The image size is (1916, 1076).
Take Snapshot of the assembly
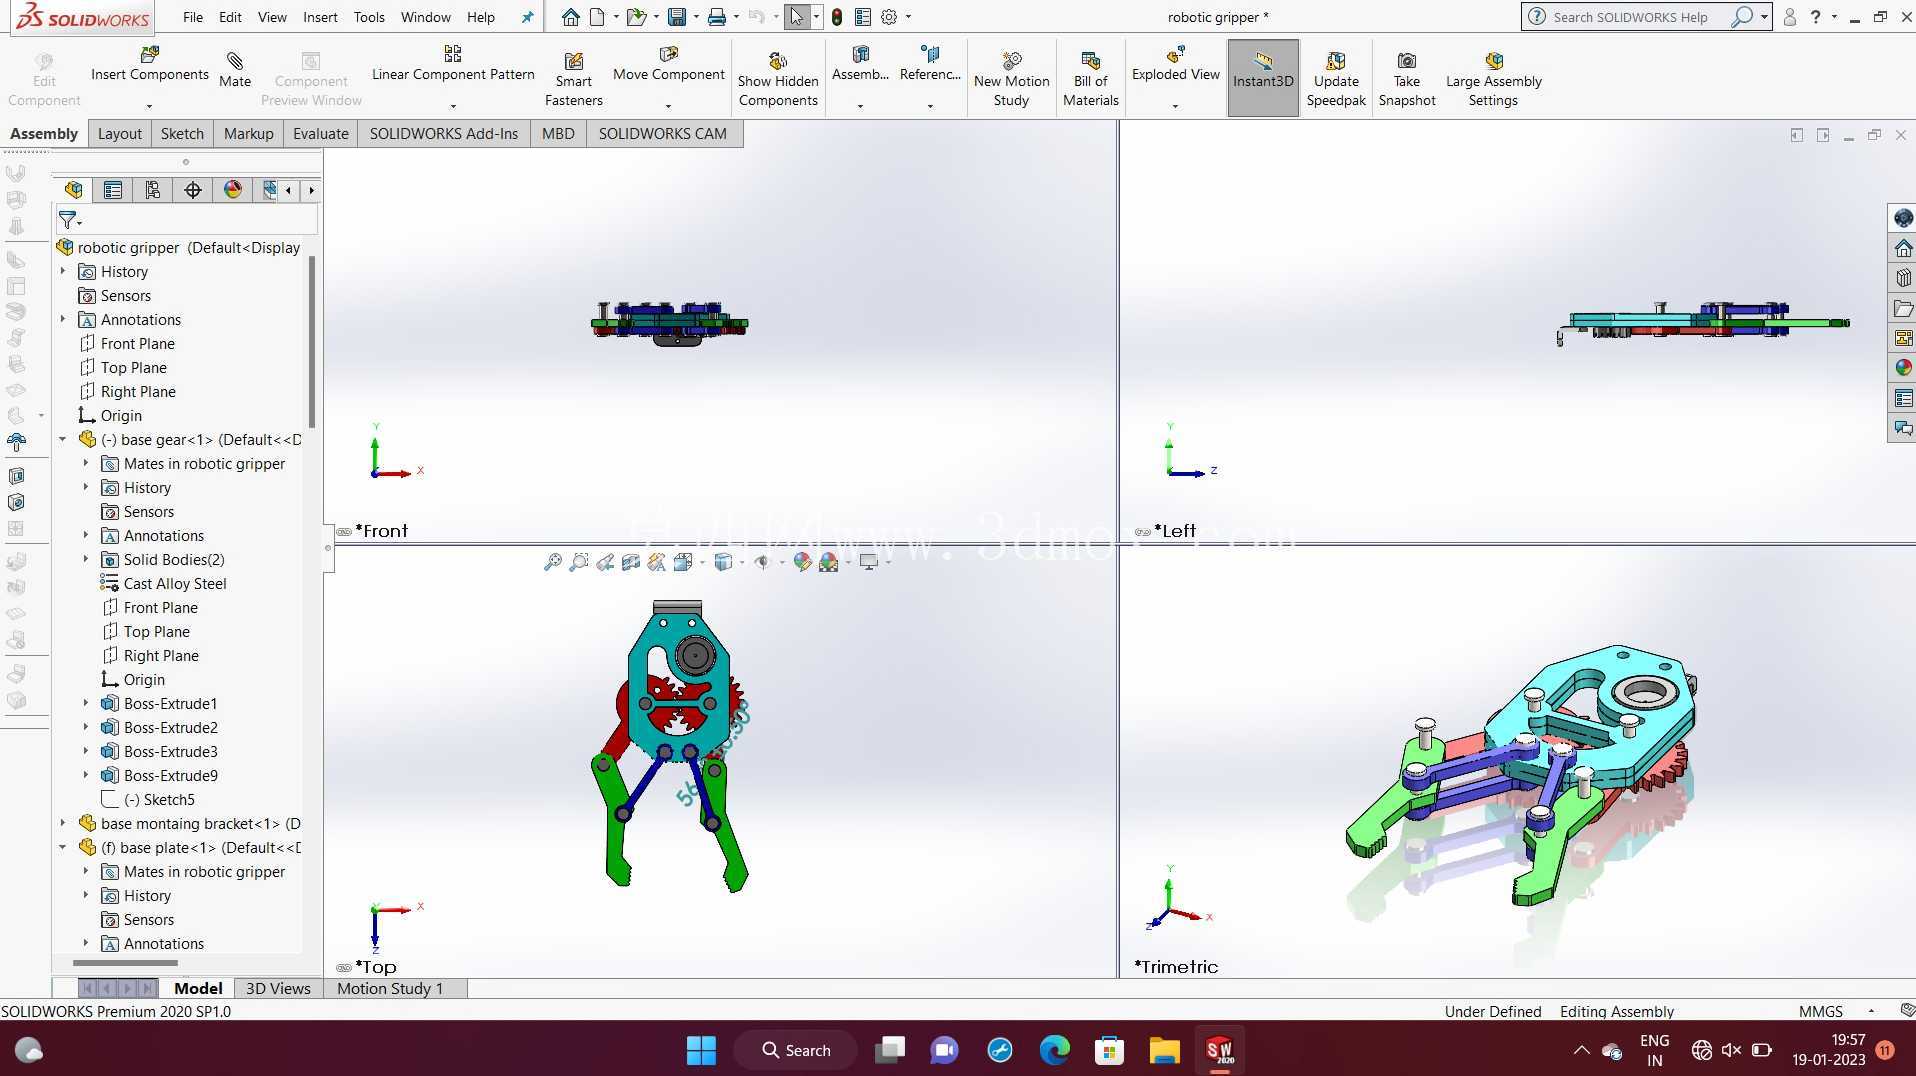click(x=1406, y=80)
